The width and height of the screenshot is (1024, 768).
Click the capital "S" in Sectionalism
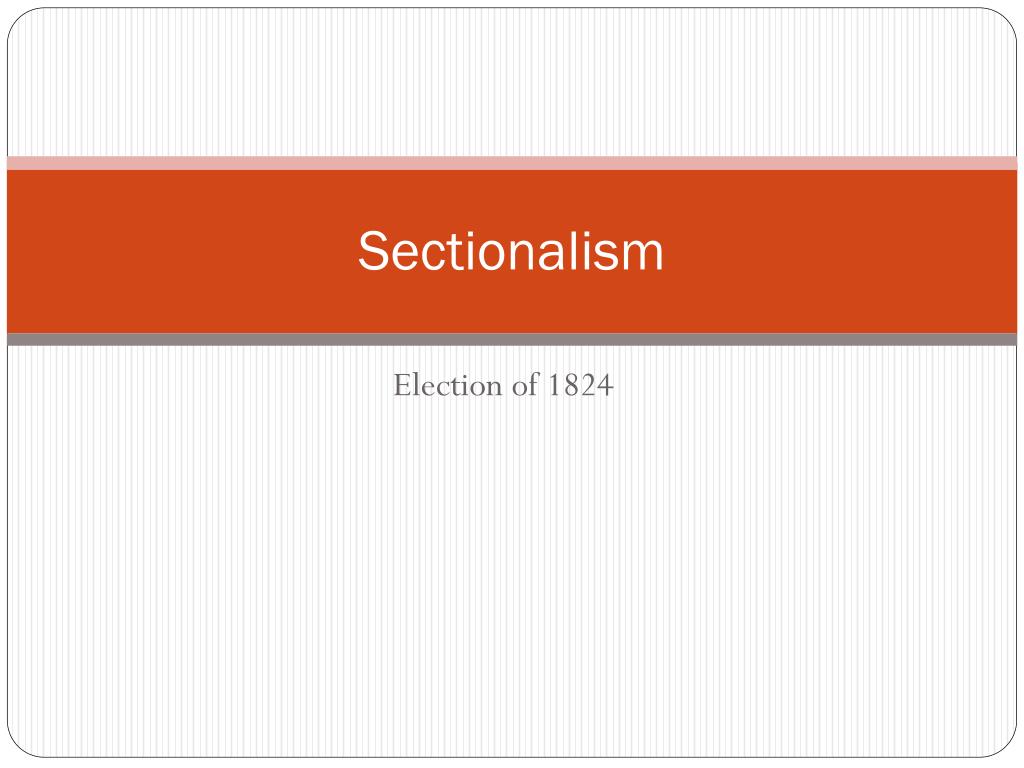(372, 251)
